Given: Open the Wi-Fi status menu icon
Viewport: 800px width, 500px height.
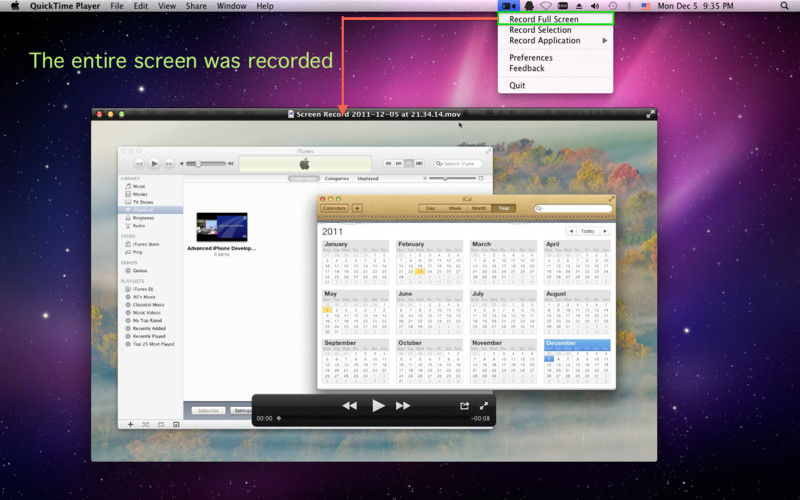Looking at the screenshot, I should click(546, 6).
